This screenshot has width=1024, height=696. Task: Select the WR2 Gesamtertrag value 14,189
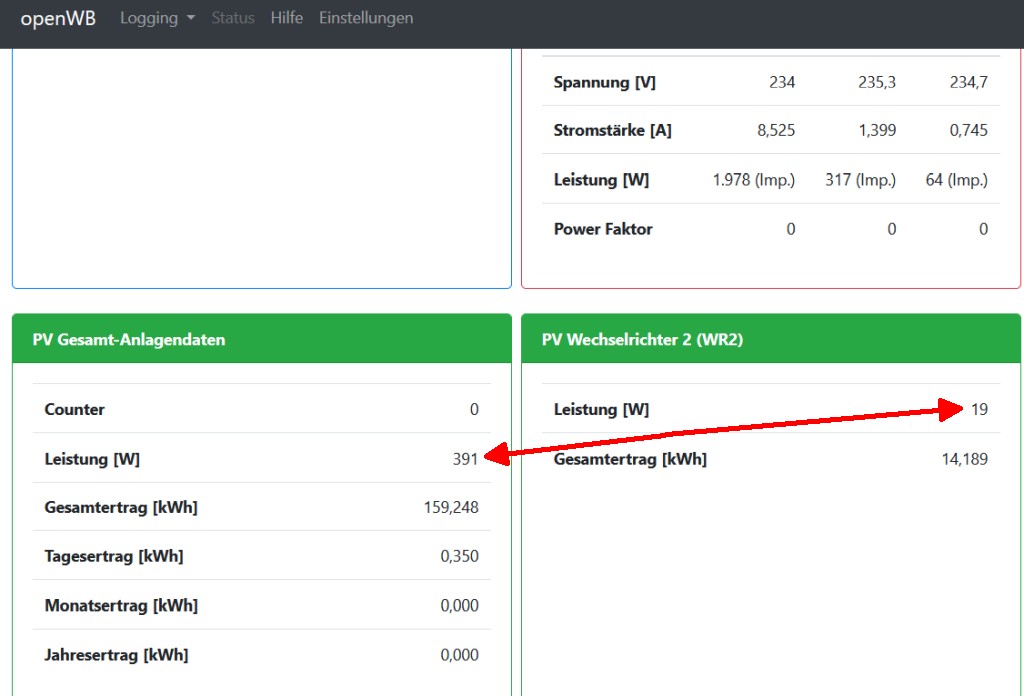pos(964,459)
